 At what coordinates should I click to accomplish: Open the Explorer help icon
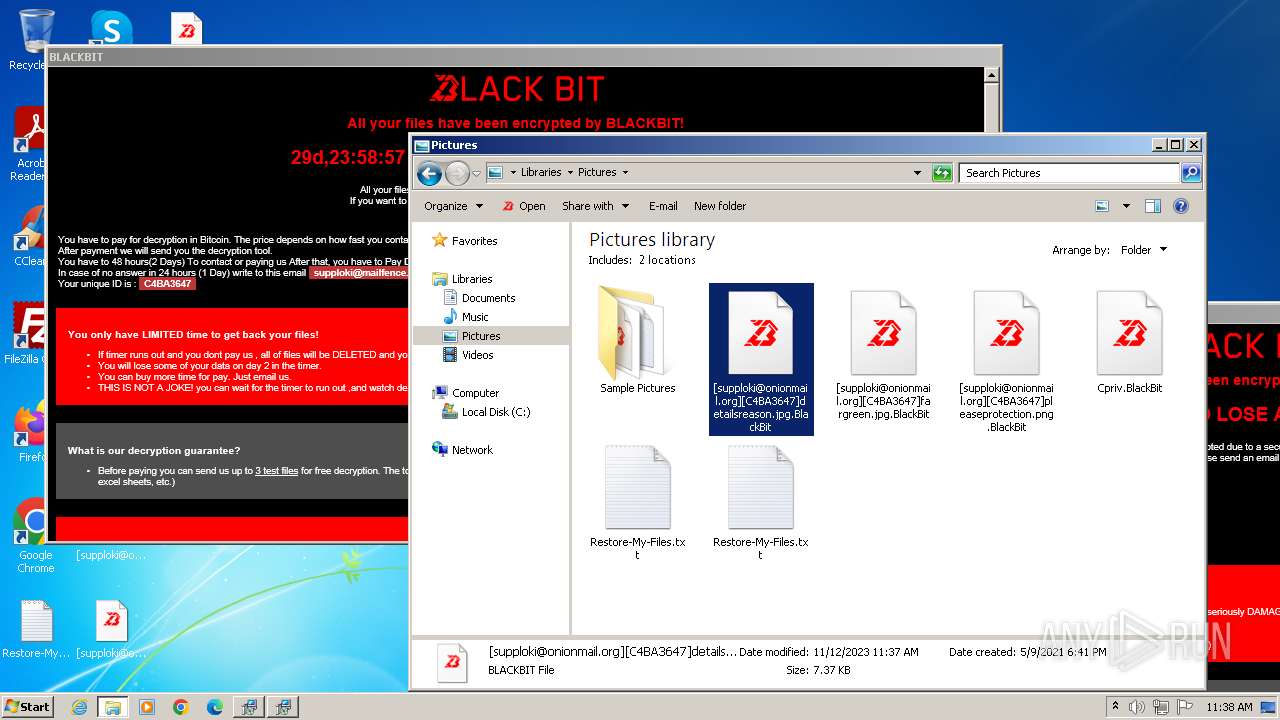click(x=1181, y=206)
